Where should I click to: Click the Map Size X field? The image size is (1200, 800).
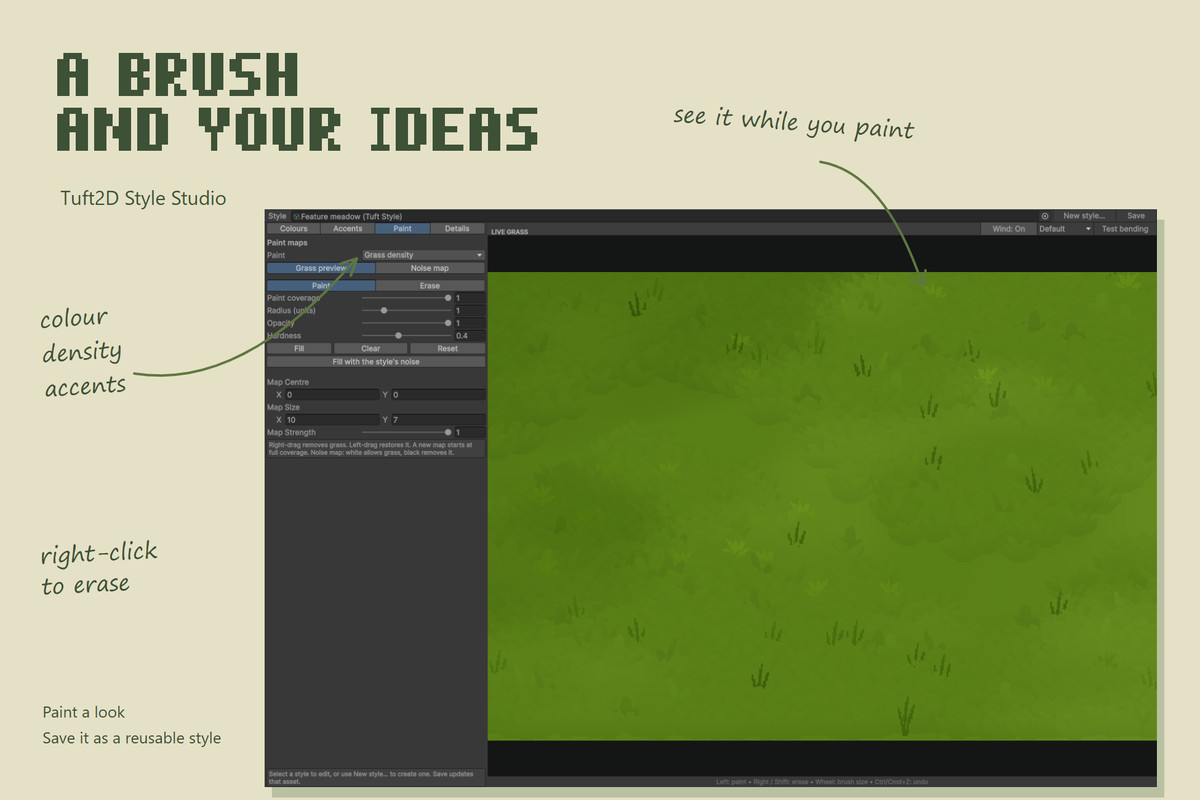(331, 420)
